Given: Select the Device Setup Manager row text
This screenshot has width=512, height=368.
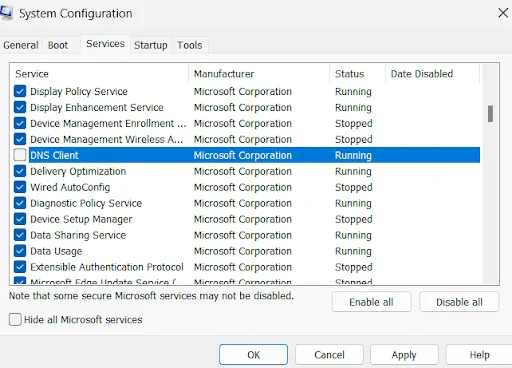Looking at the screenshot, I should click(x=81, y=219).
